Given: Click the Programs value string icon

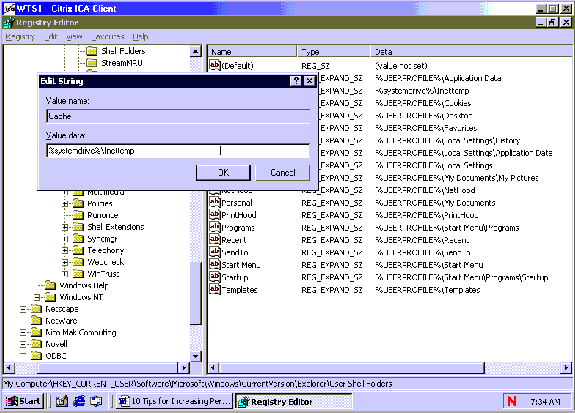Looking at the screenshot, I should (215, 227).
